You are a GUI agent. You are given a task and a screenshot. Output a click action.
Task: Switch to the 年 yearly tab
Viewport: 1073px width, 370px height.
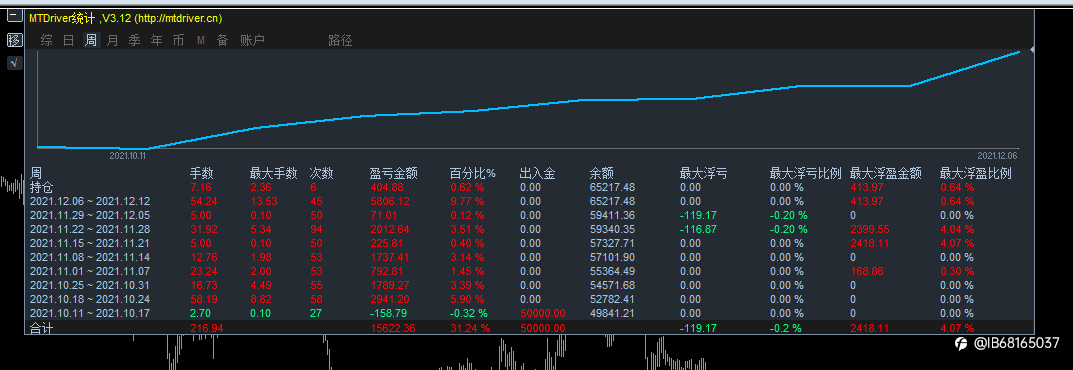tap(157, 40)
